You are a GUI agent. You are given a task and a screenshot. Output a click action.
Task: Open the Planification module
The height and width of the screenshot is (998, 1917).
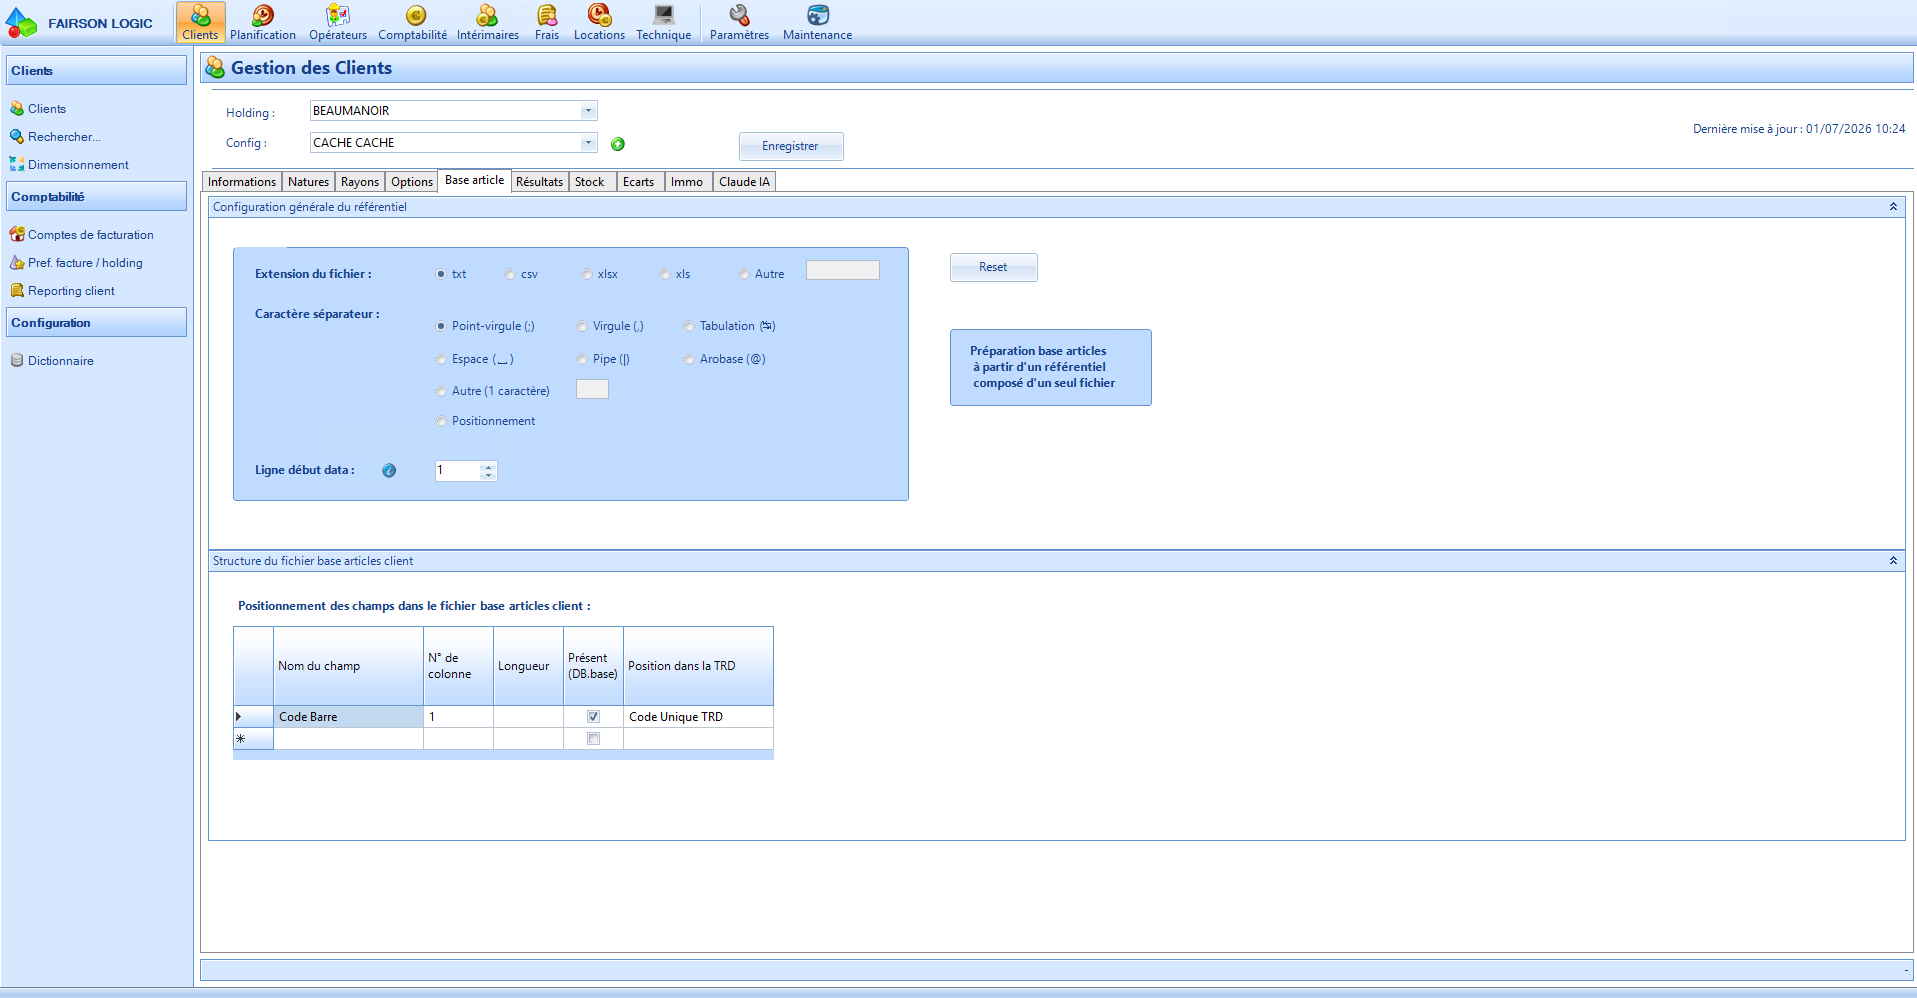click(263, 22)
